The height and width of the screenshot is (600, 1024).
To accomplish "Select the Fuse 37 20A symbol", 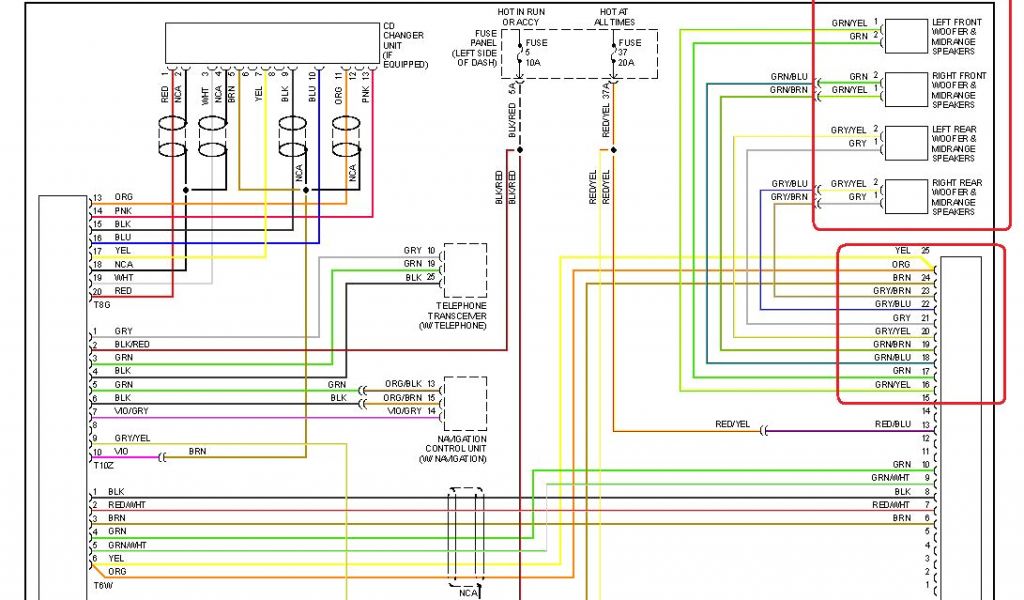I will click(x=615, y=56).
